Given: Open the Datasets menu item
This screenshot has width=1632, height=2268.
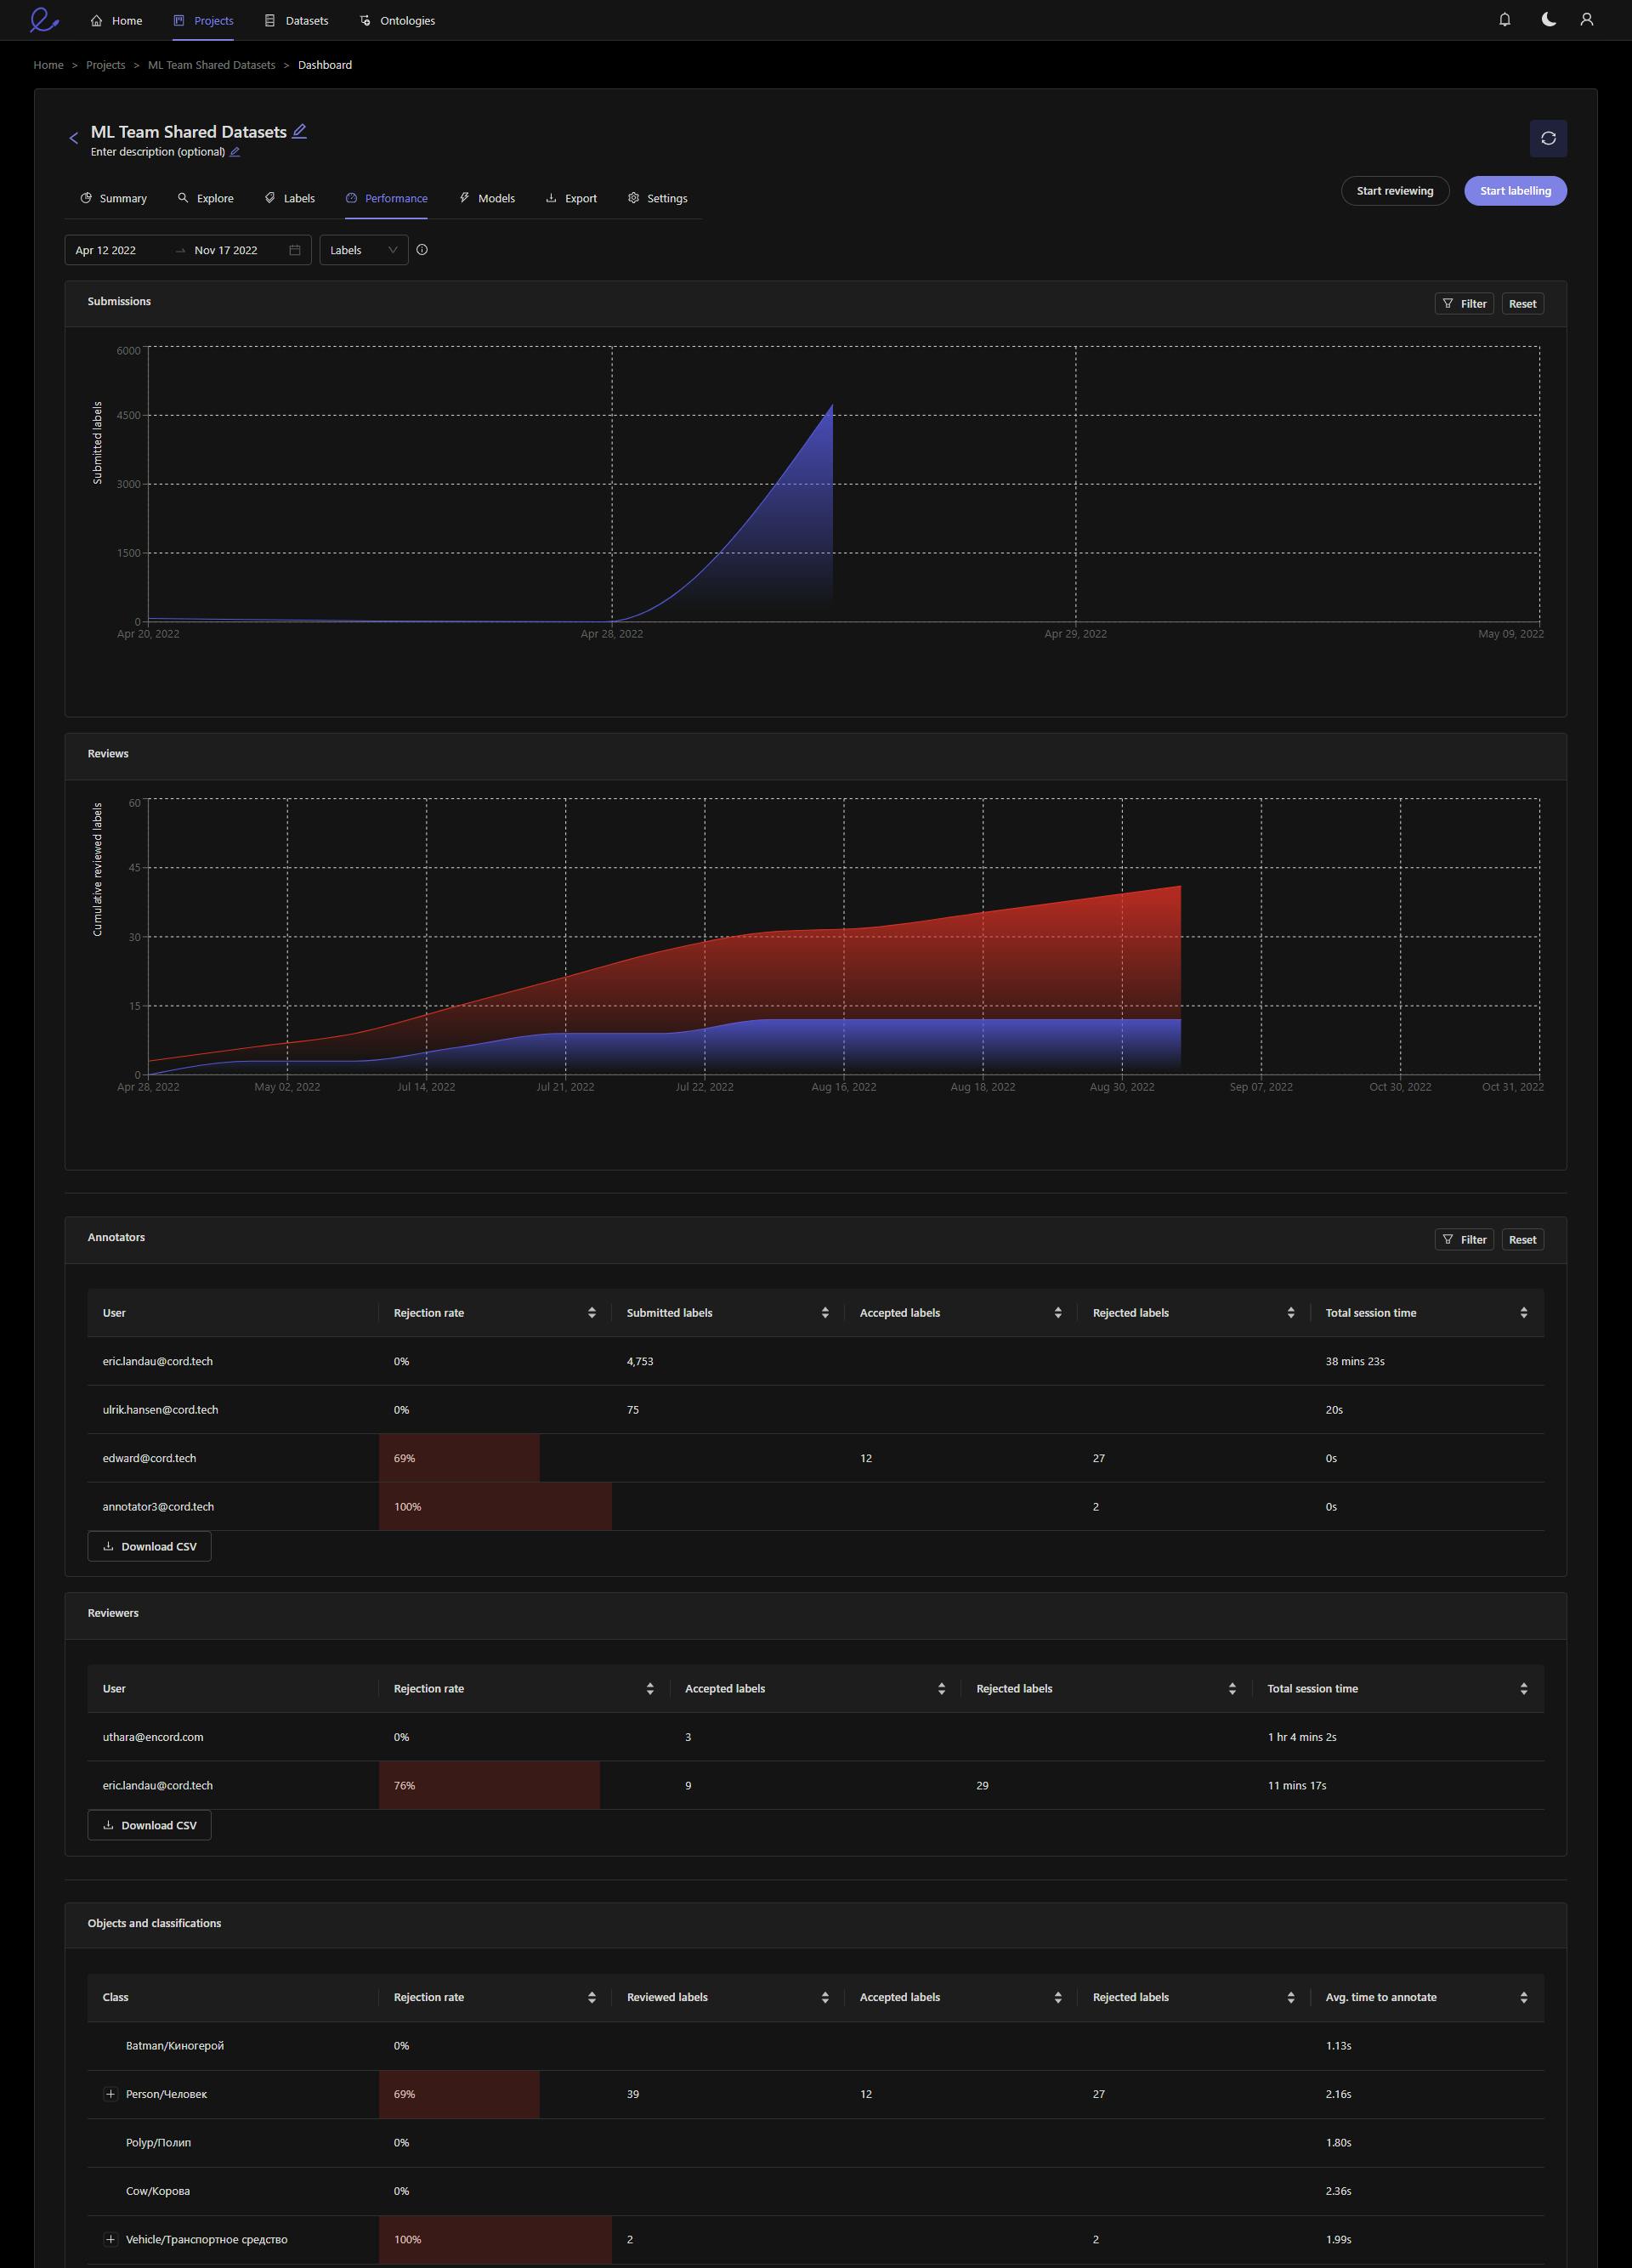Looking at the screenshot, I should click(296, 20).
